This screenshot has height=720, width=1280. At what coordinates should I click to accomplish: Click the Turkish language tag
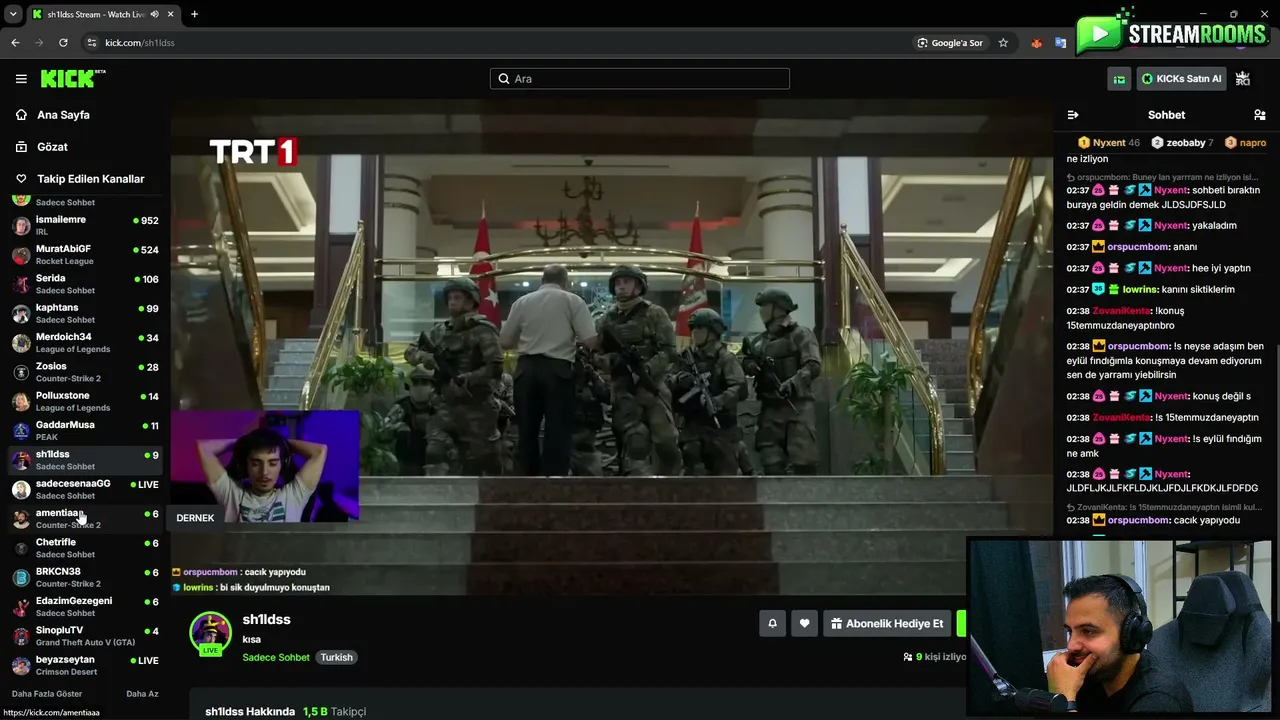click(336, 657)
